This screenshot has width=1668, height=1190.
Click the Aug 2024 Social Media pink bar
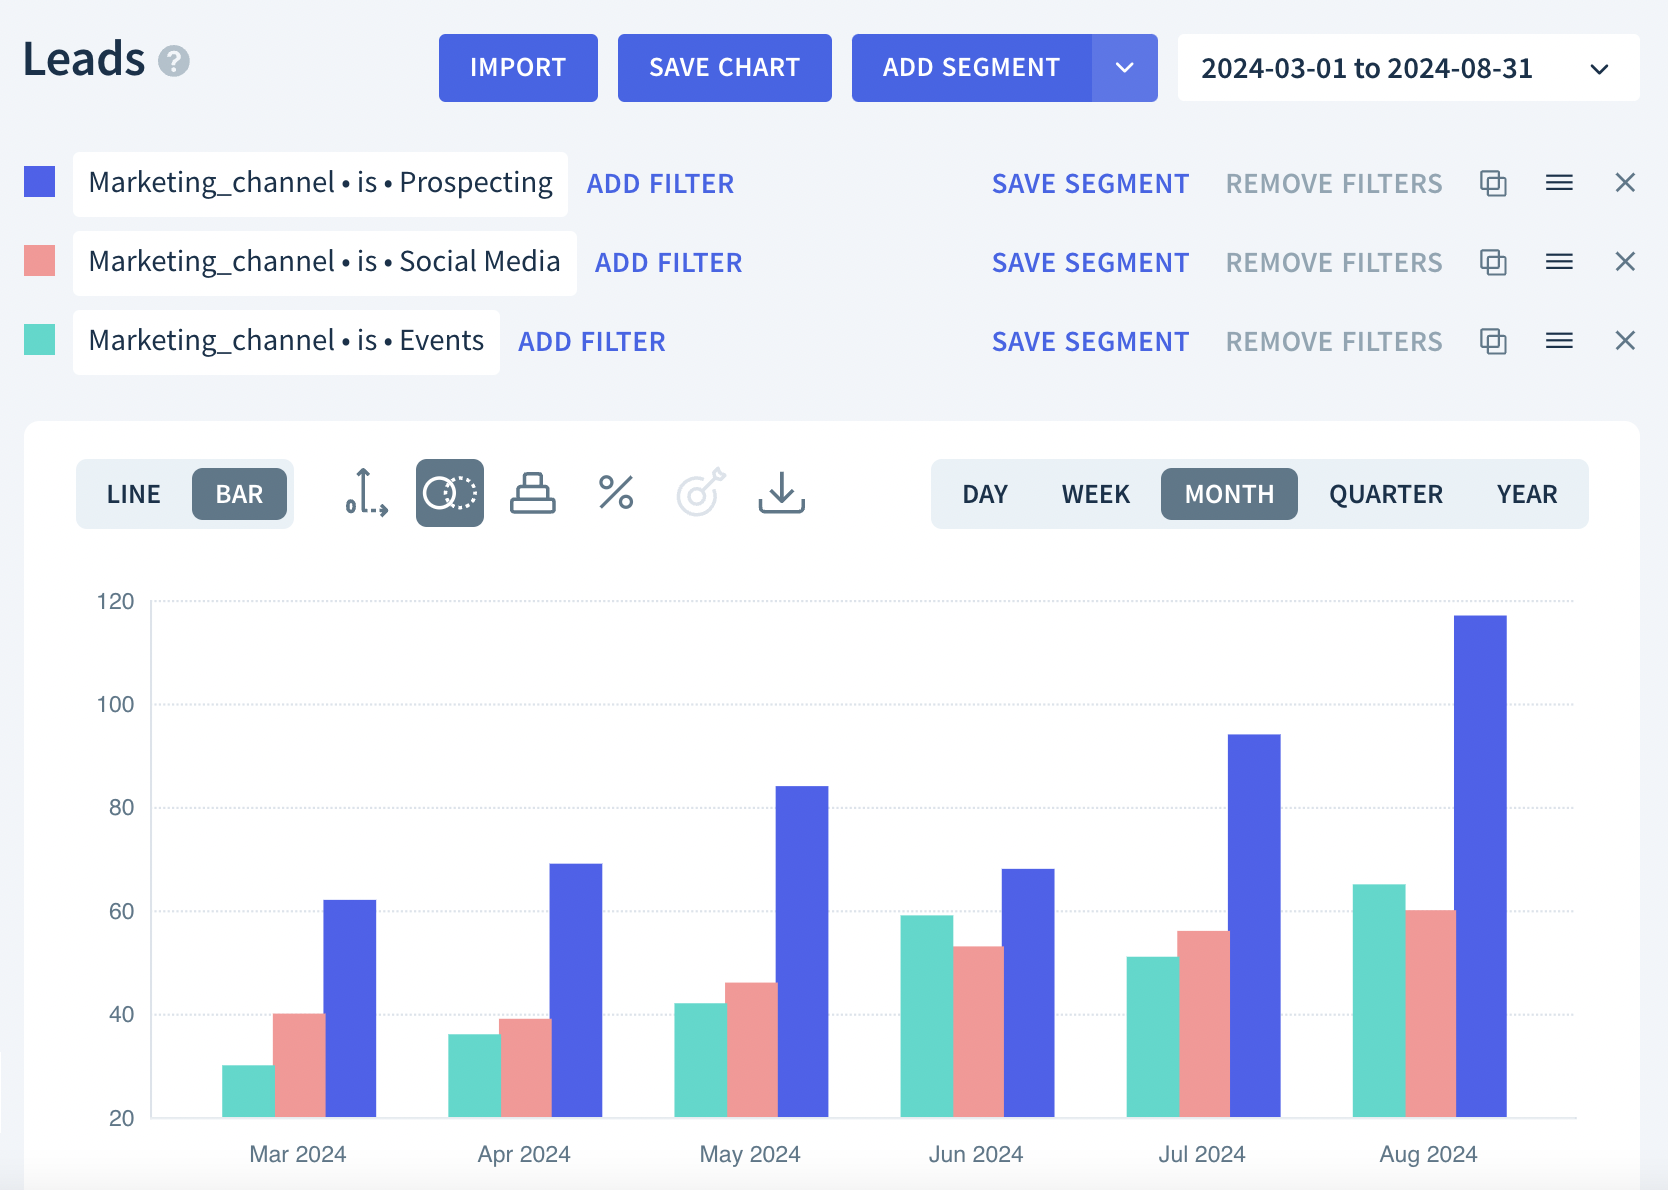(1430, 1013)
